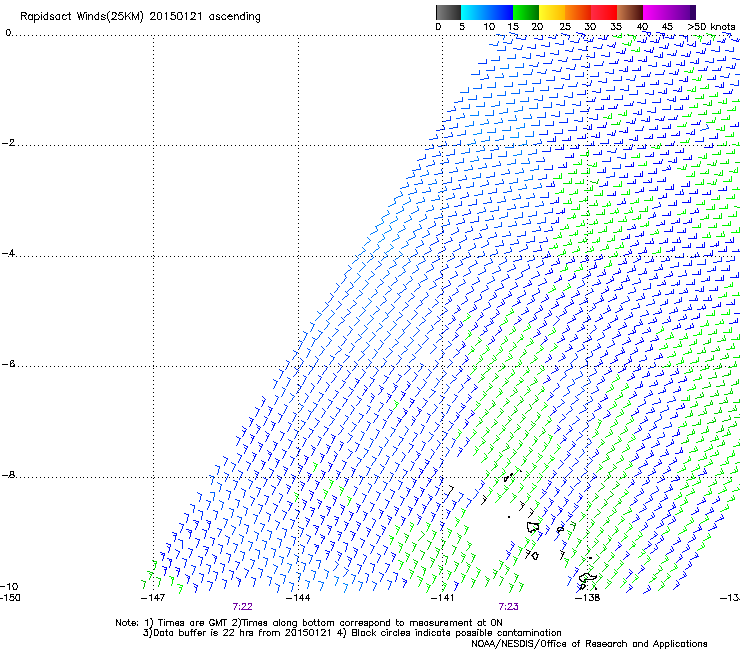Click the '-8' latitude axis label
The image size is (740, 650).
tap(8, 475)
